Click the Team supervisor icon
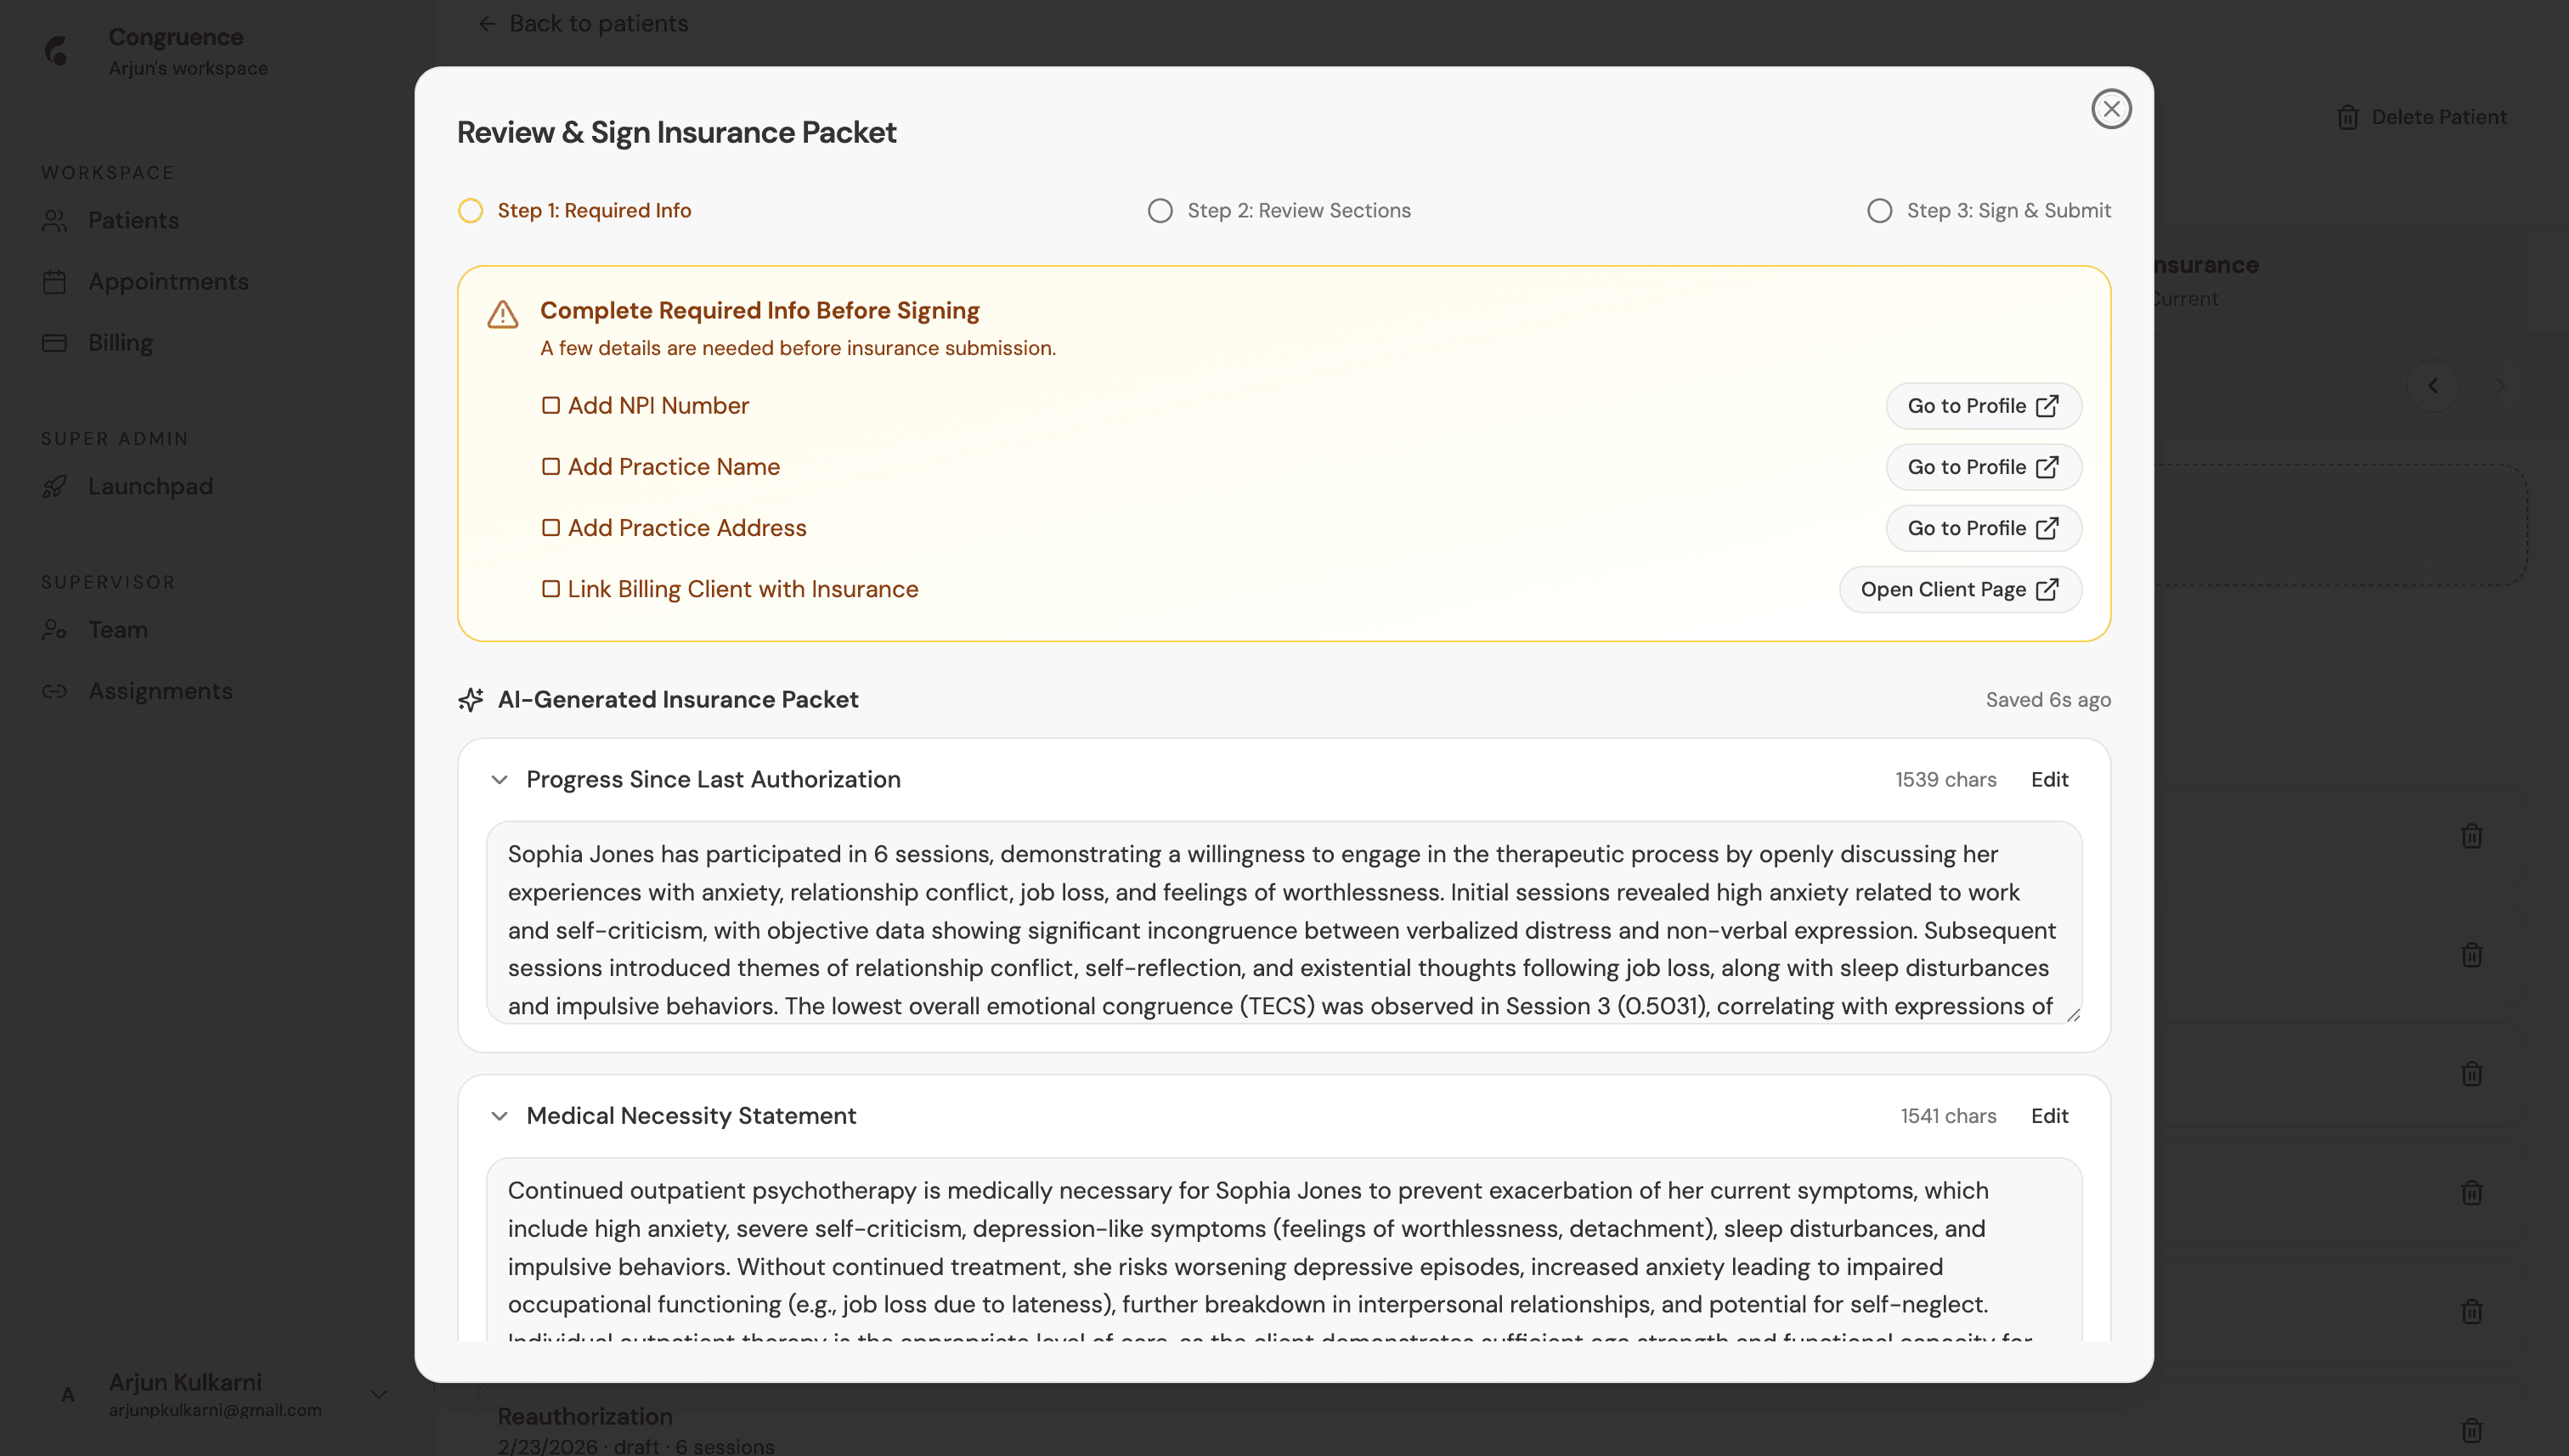The image size is (2569, 1456). click(x=55, y=631)
